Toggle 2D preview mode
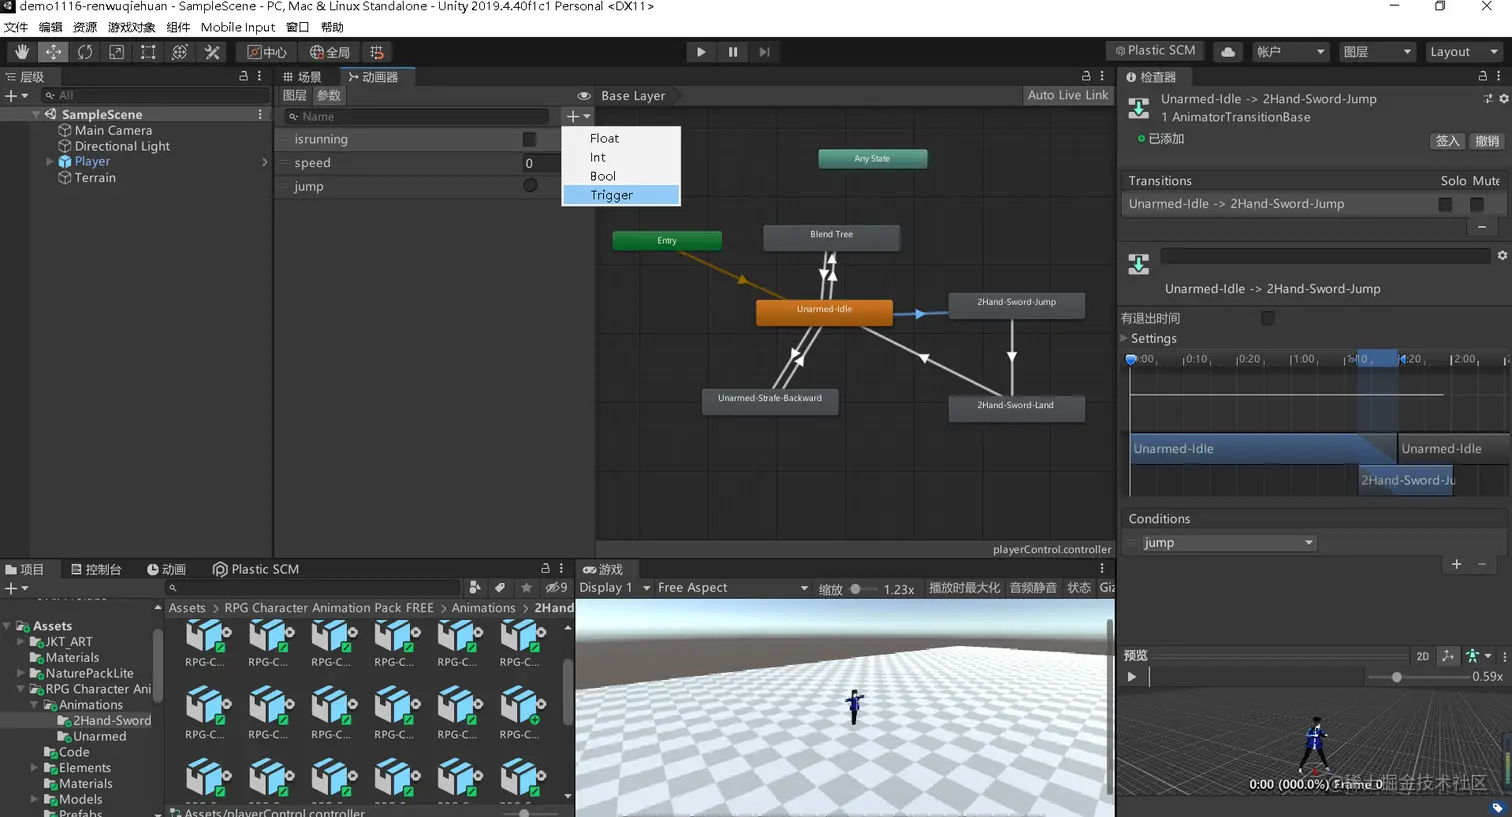 pyautogui.click(x=1423, y=656)
